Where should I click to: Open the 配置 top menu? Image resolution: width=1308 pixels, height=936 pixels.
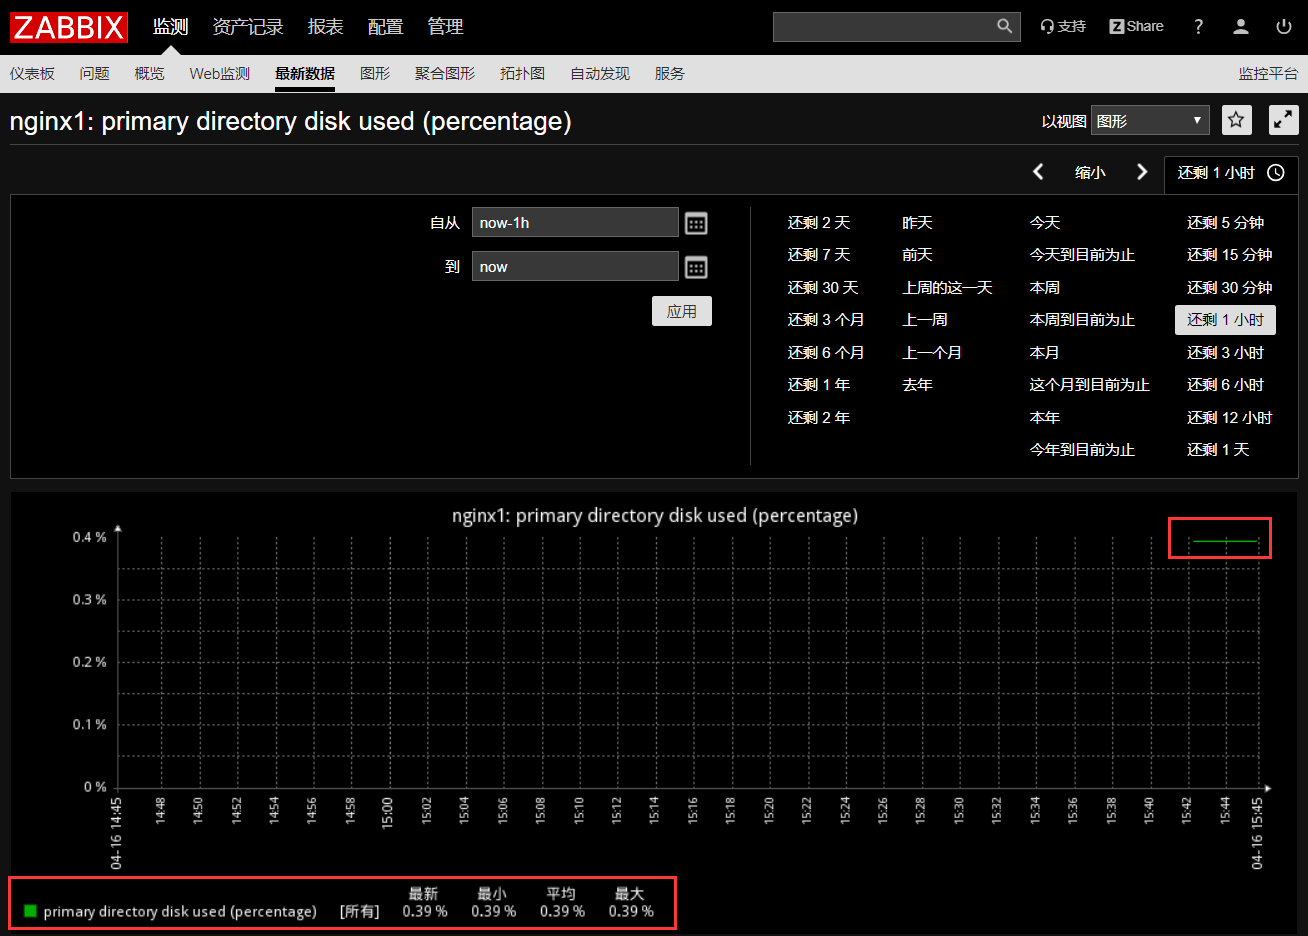click(385, 27)
